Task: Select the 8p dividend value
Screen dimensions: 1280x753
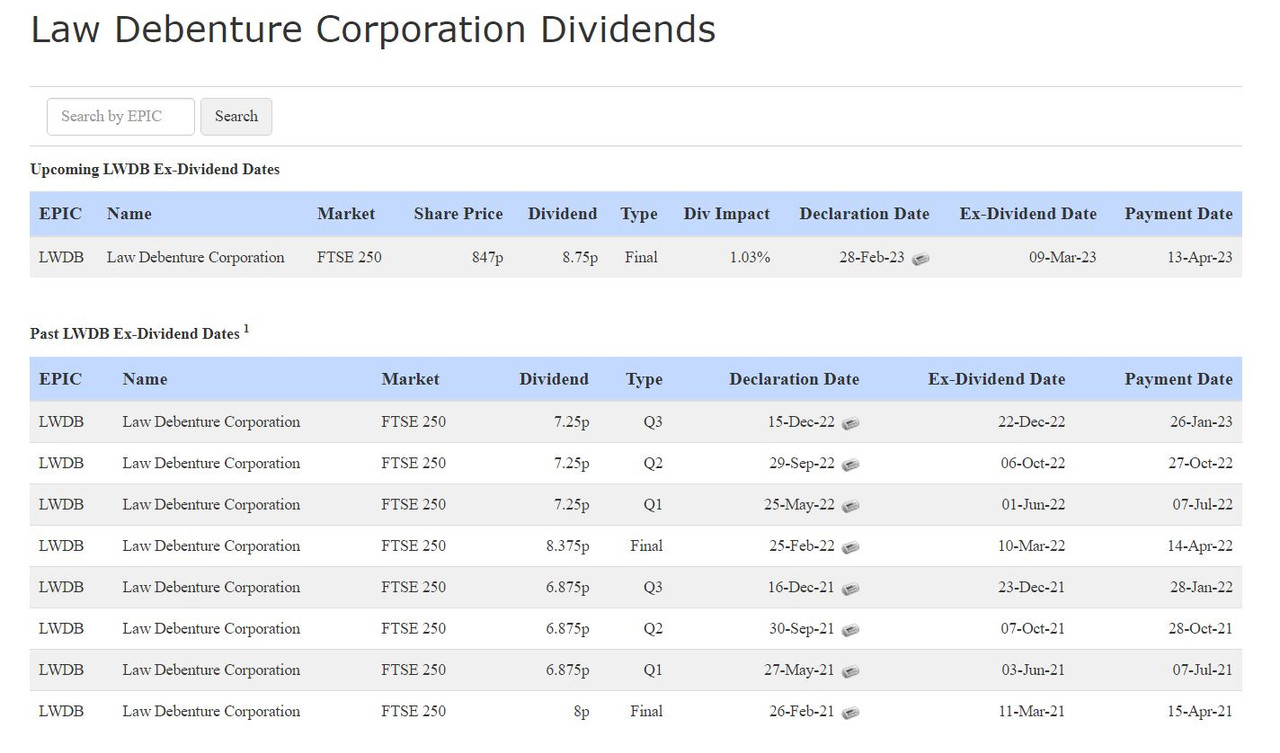Action: [x=580, y=712]
